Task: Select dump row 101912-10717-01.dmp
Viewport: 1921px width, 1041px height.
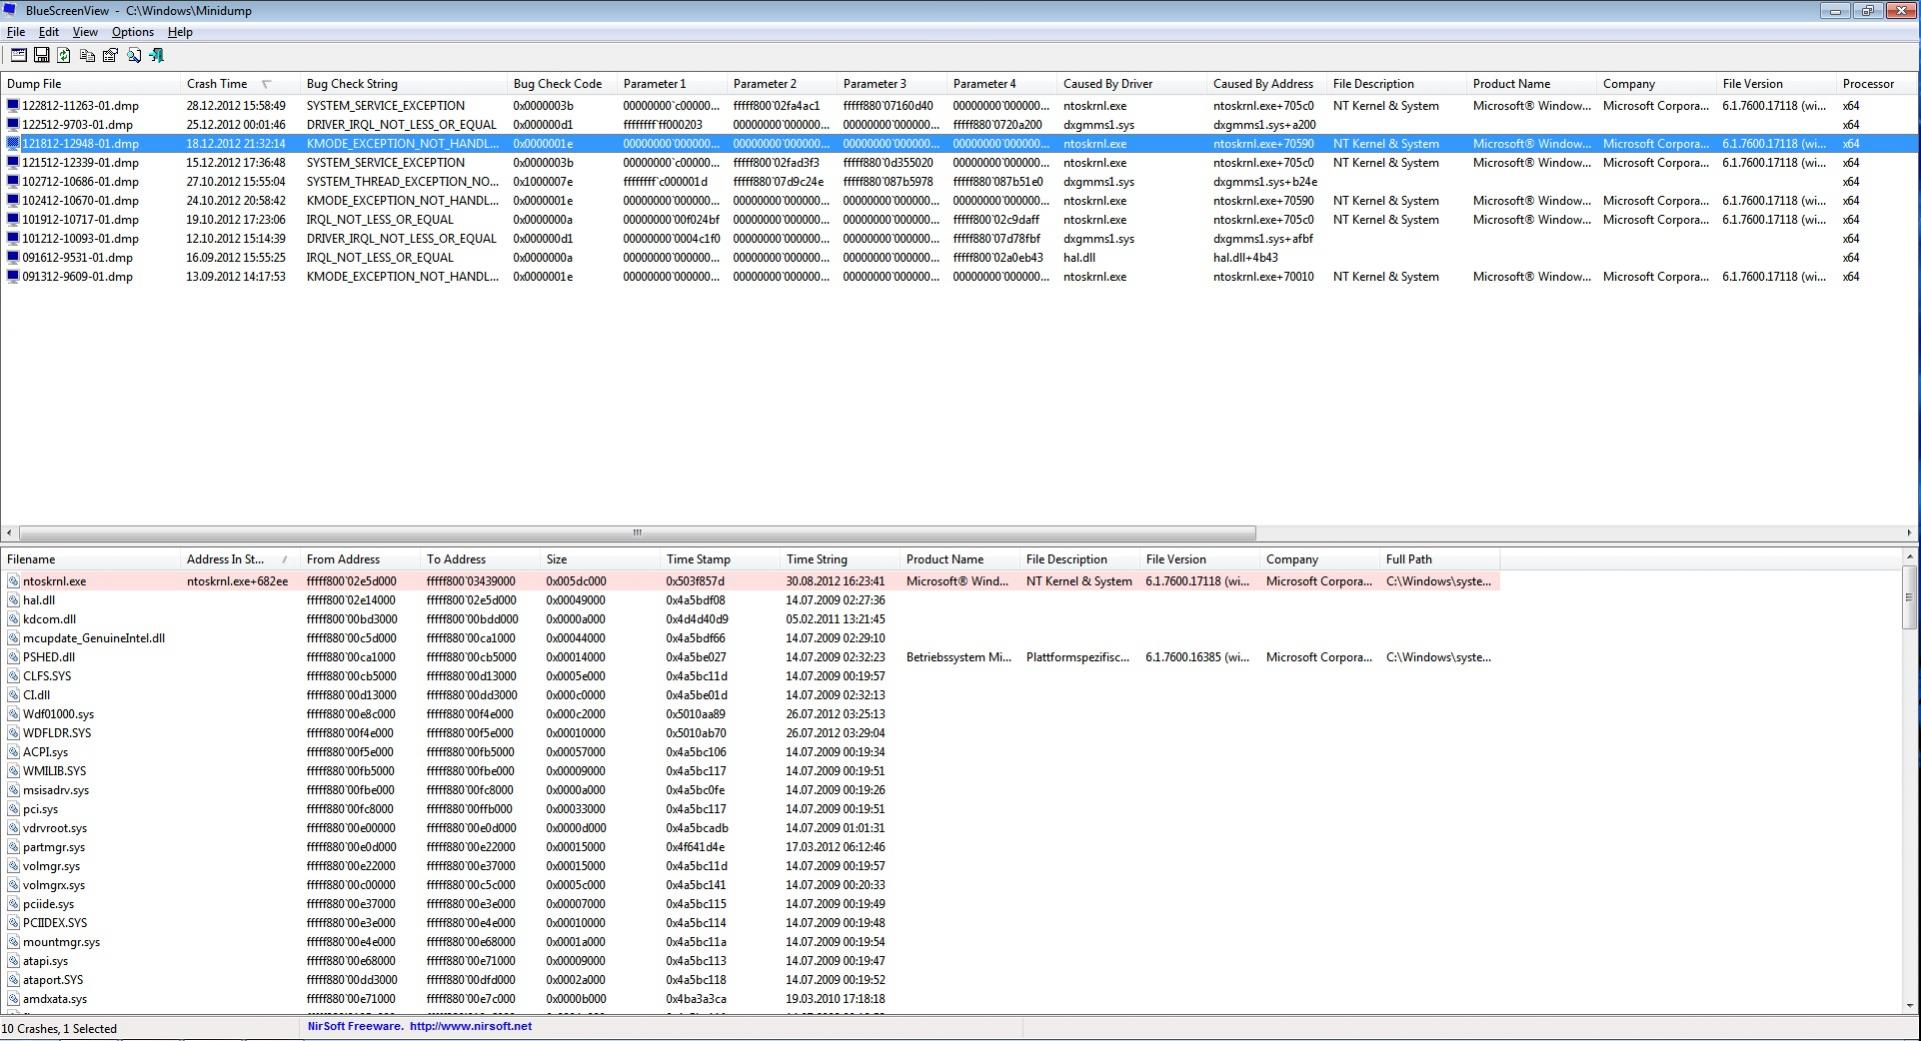Action: pos(960,219)
